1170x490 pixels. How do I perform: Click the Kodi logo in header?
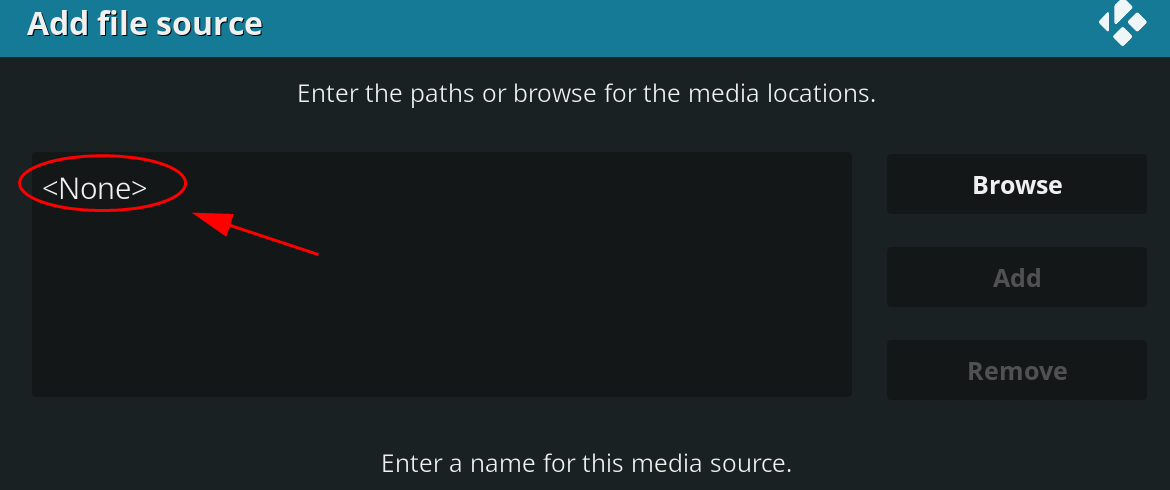point(1122,23)
